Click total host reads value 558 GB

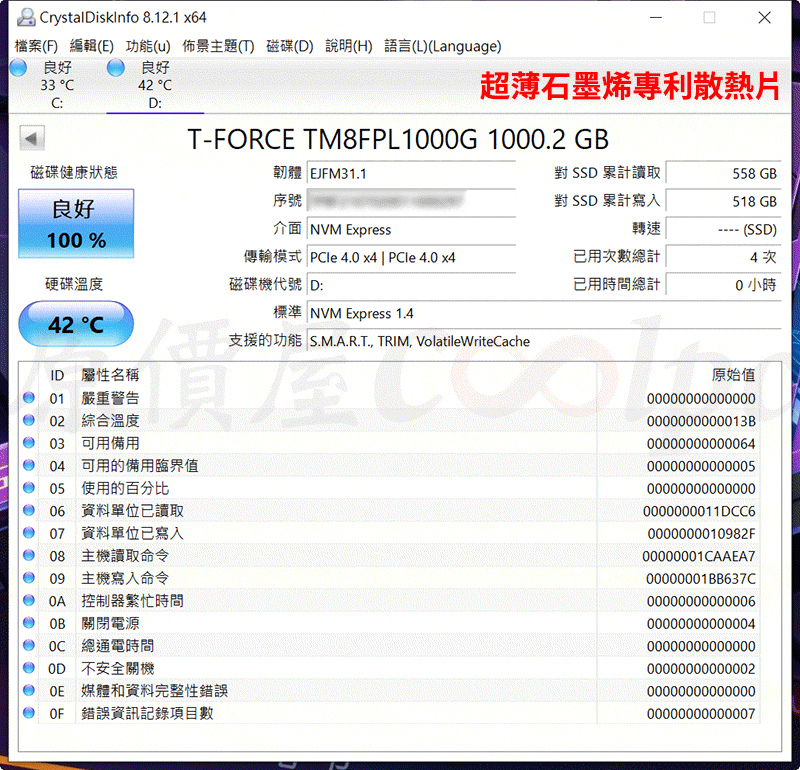723,173
